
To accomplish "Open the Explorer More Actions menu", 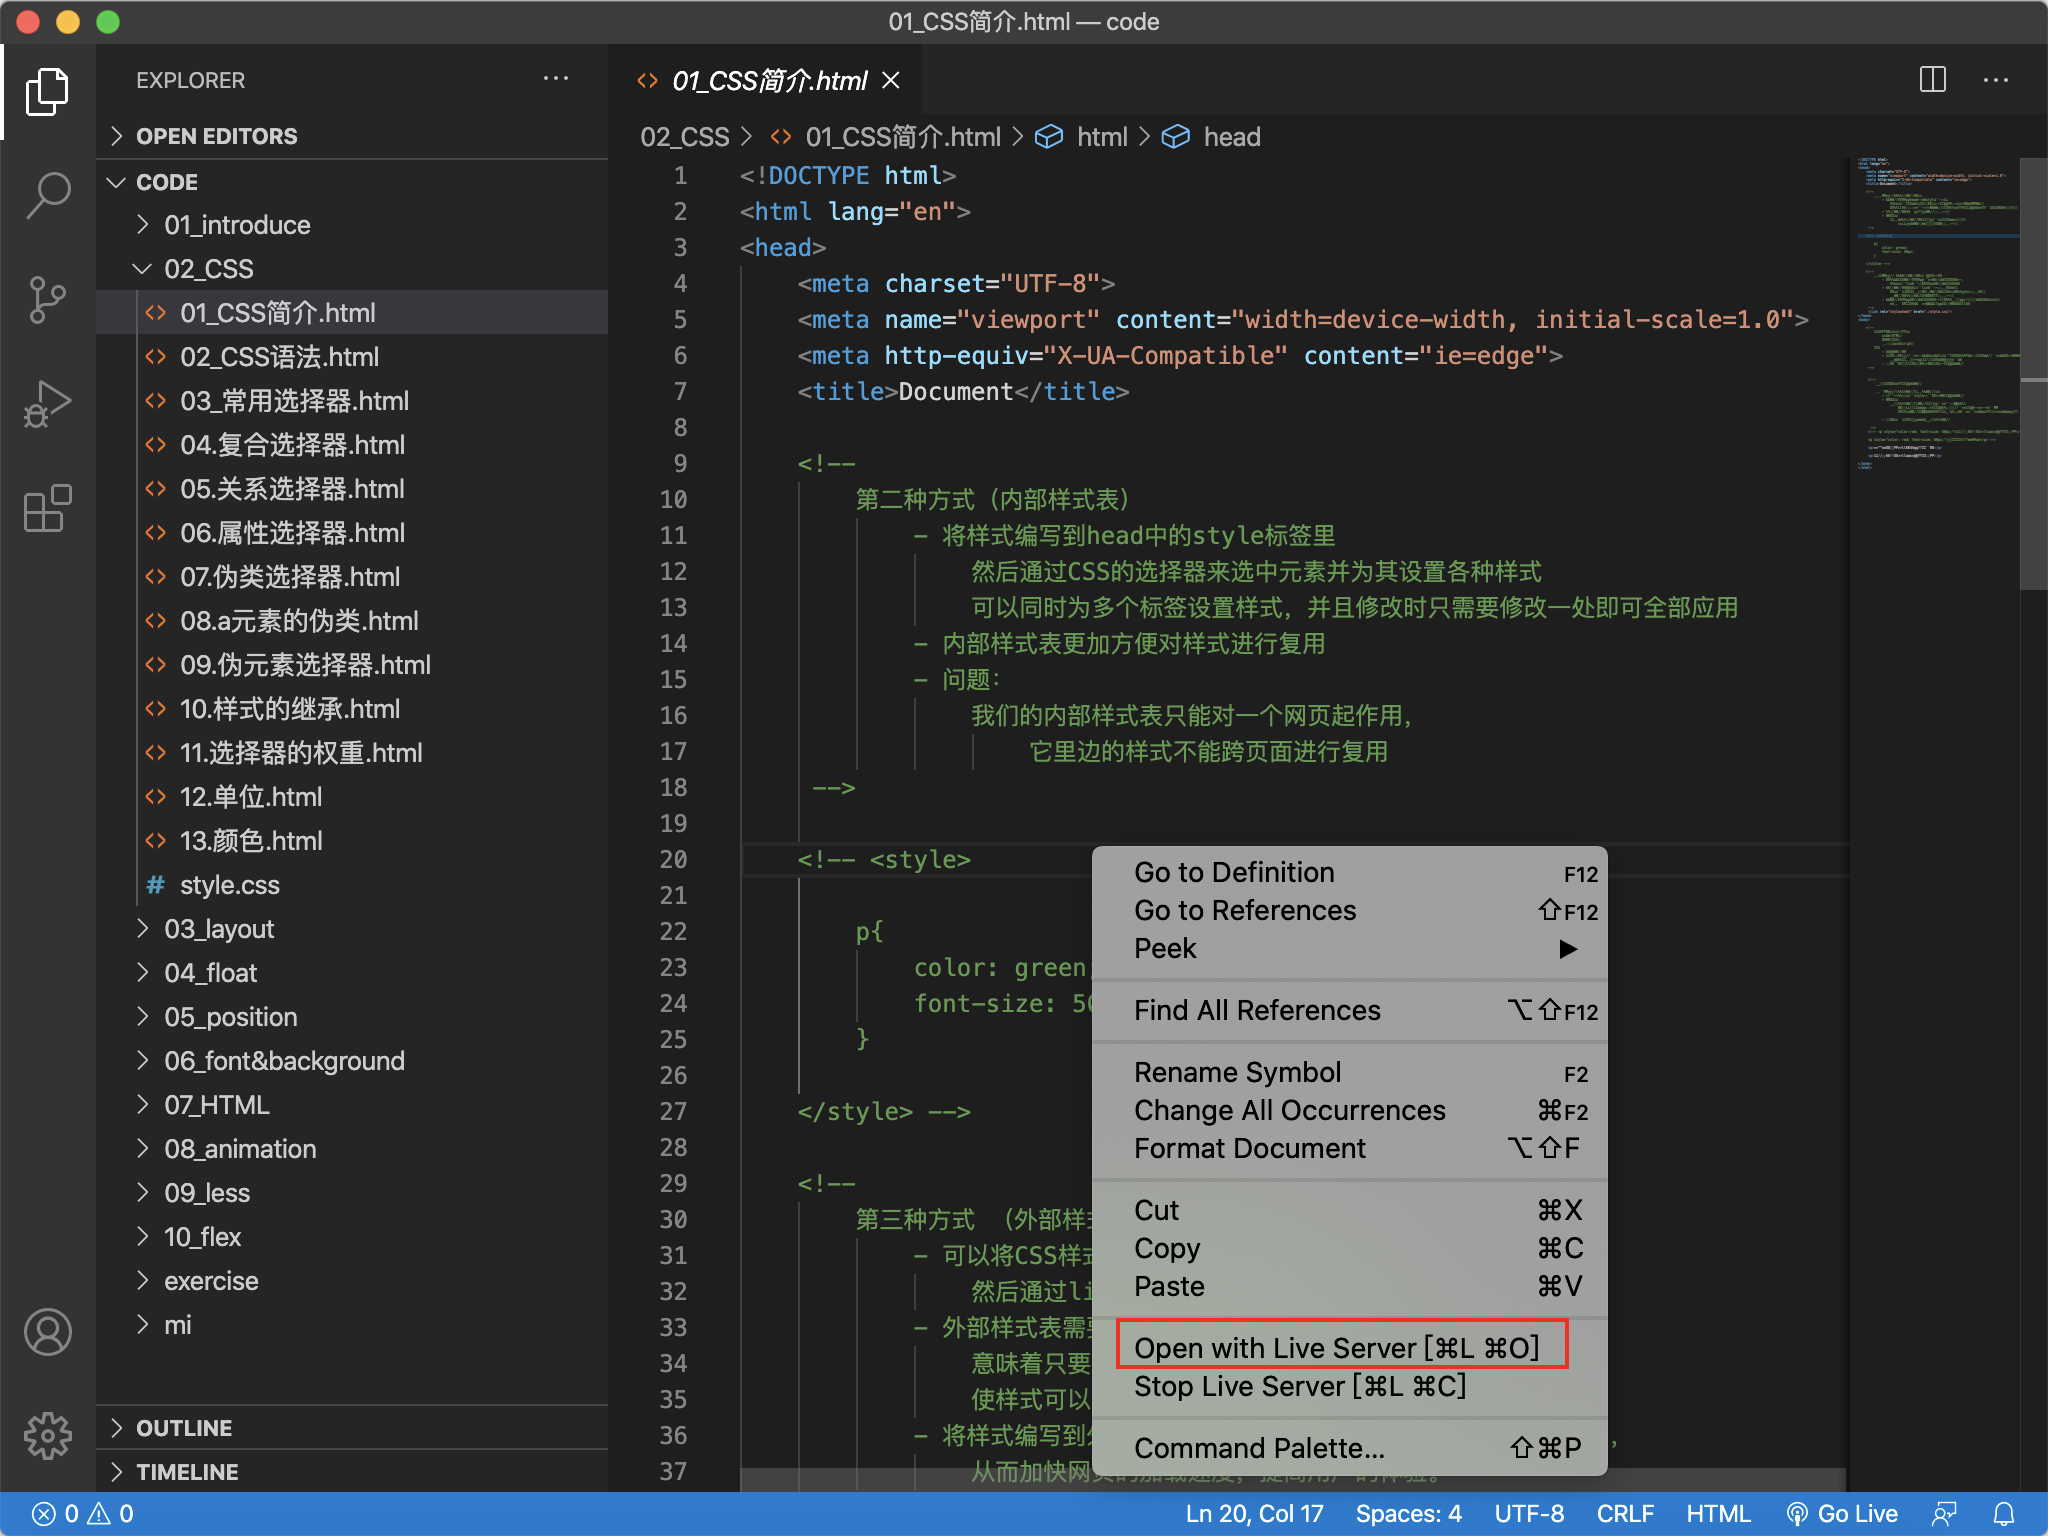I will [557, 79].
